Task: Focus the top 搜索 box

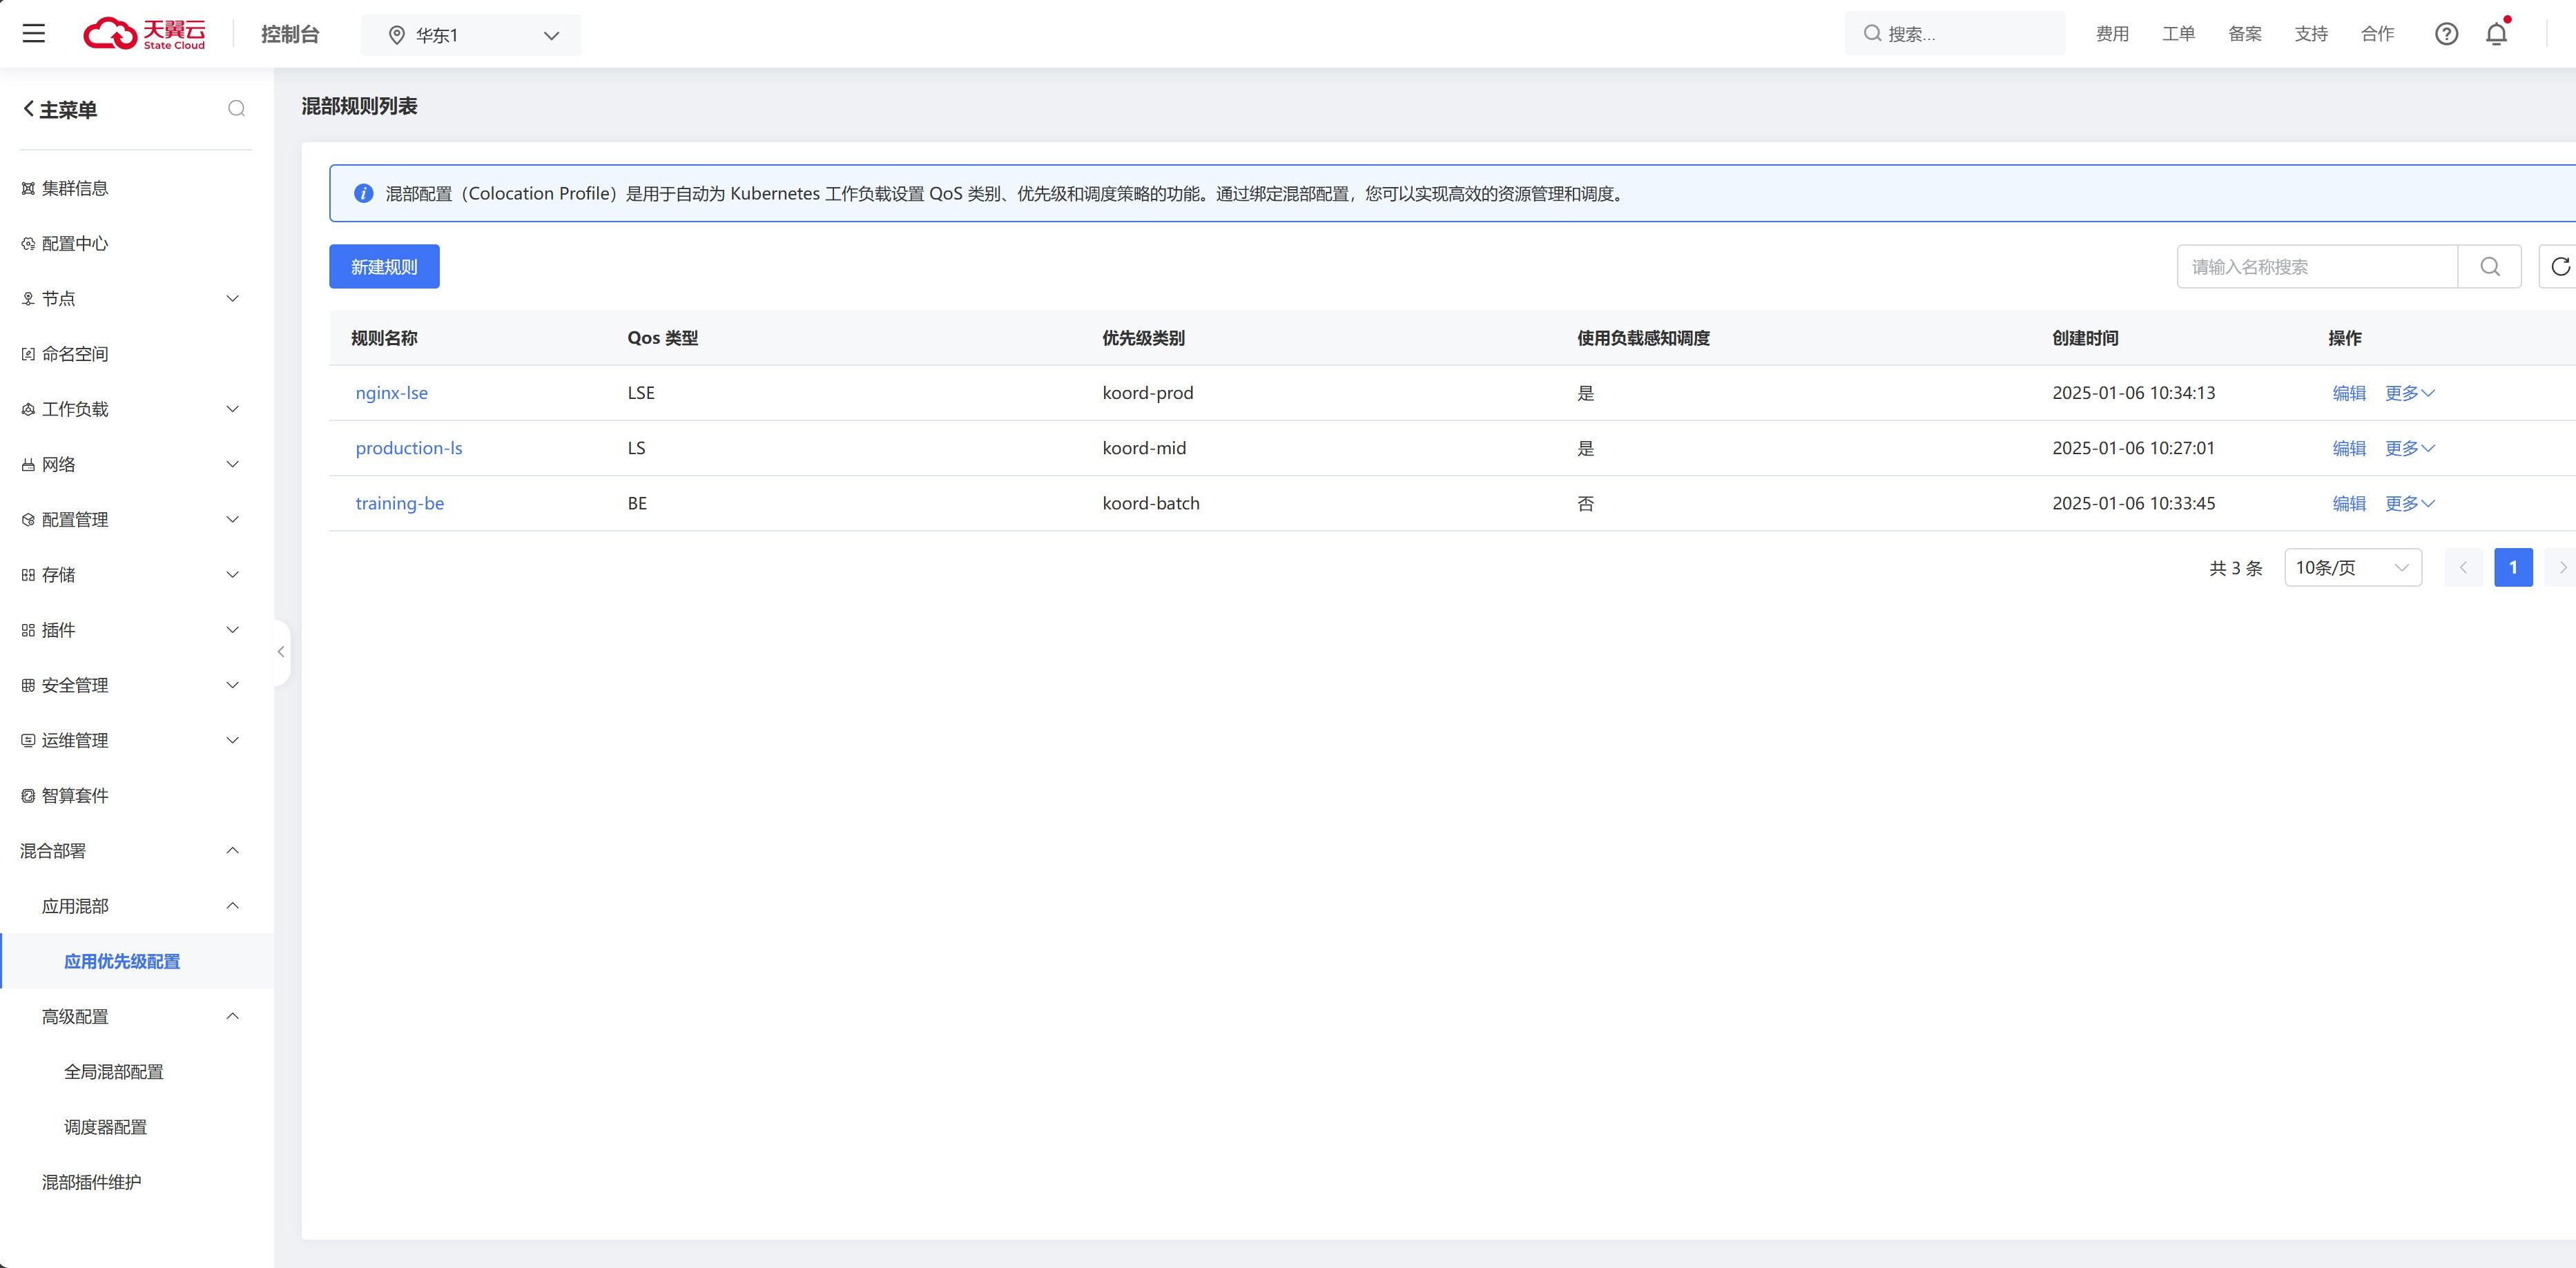Action: (x=1954, y=34)
